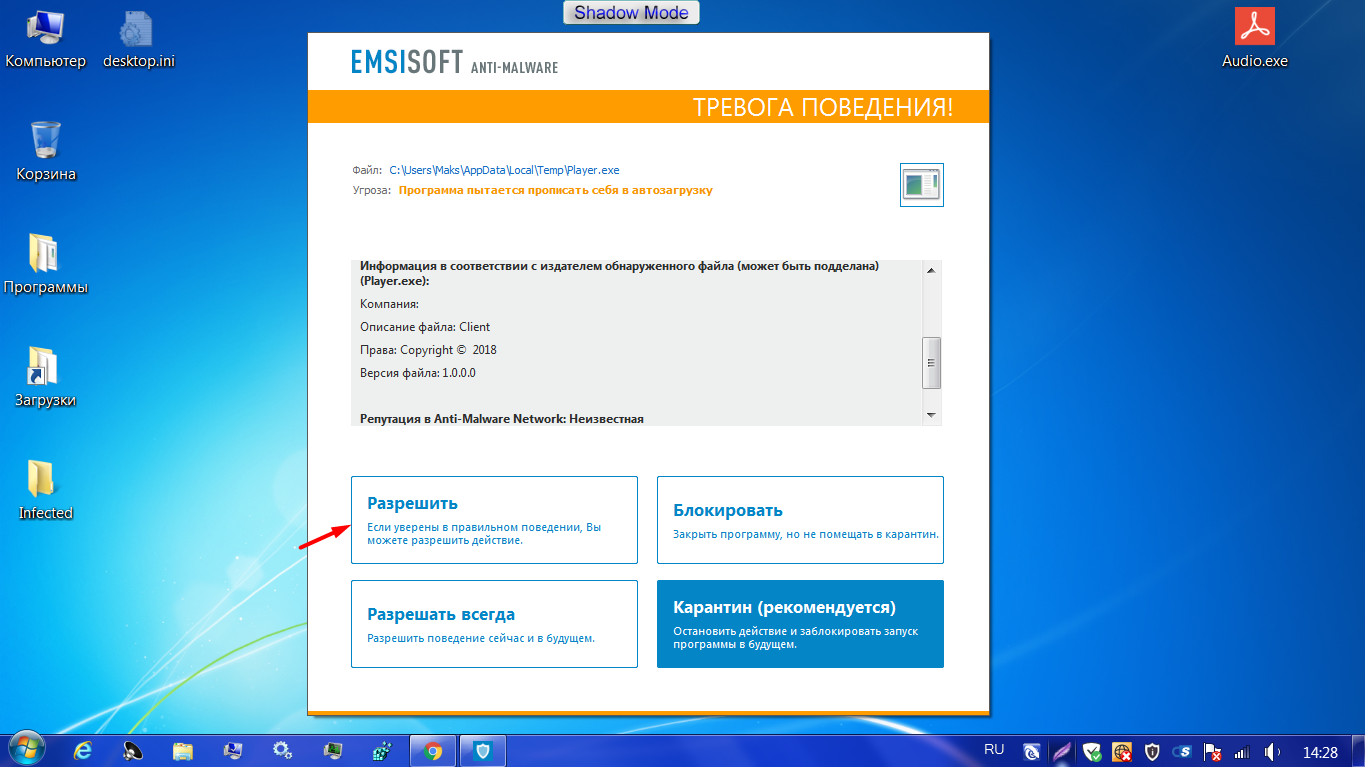
Task: Click the ТРЕВОГА ПОВЕДЕНИЯ! header text
Action: click(823, 108)
